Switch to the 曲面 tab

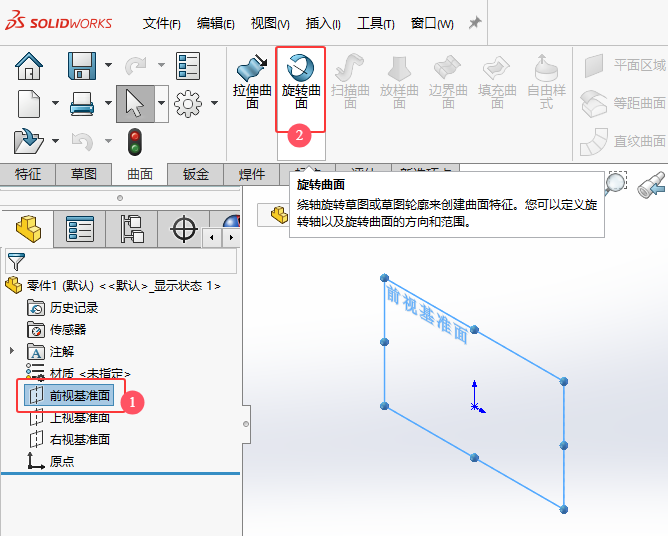140,174
